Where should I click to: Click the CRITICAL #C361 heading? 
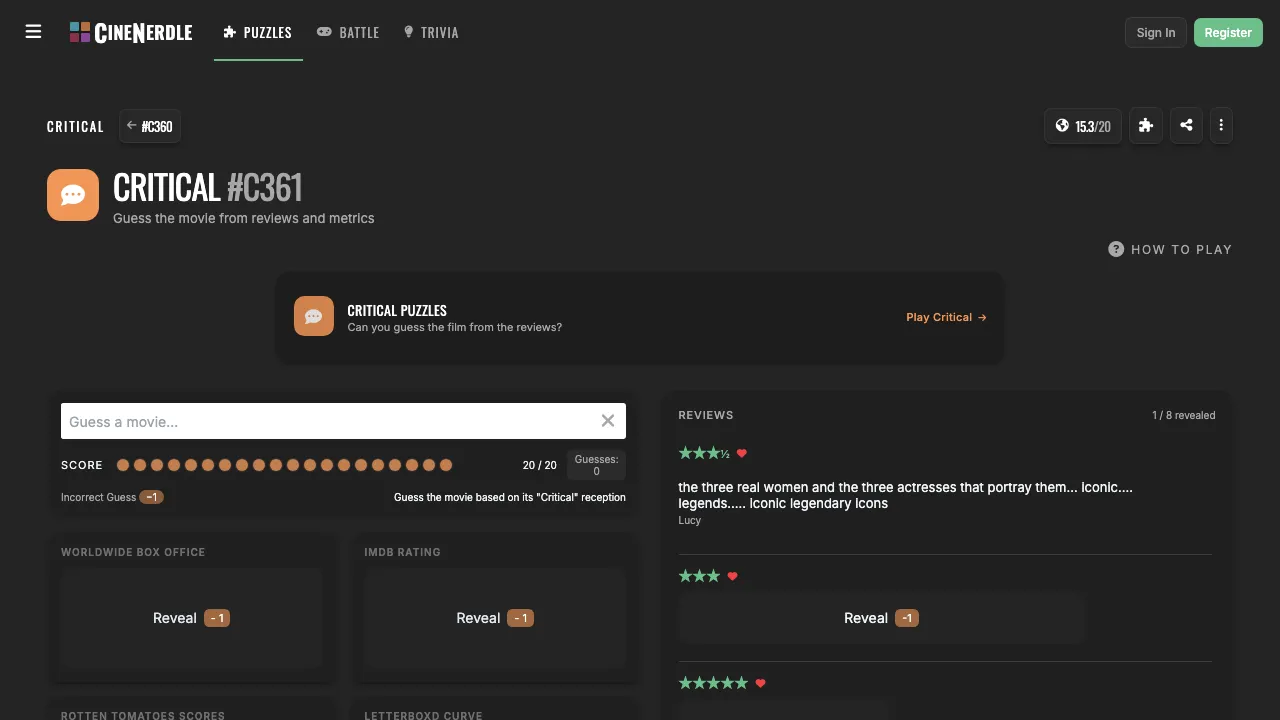207,188
